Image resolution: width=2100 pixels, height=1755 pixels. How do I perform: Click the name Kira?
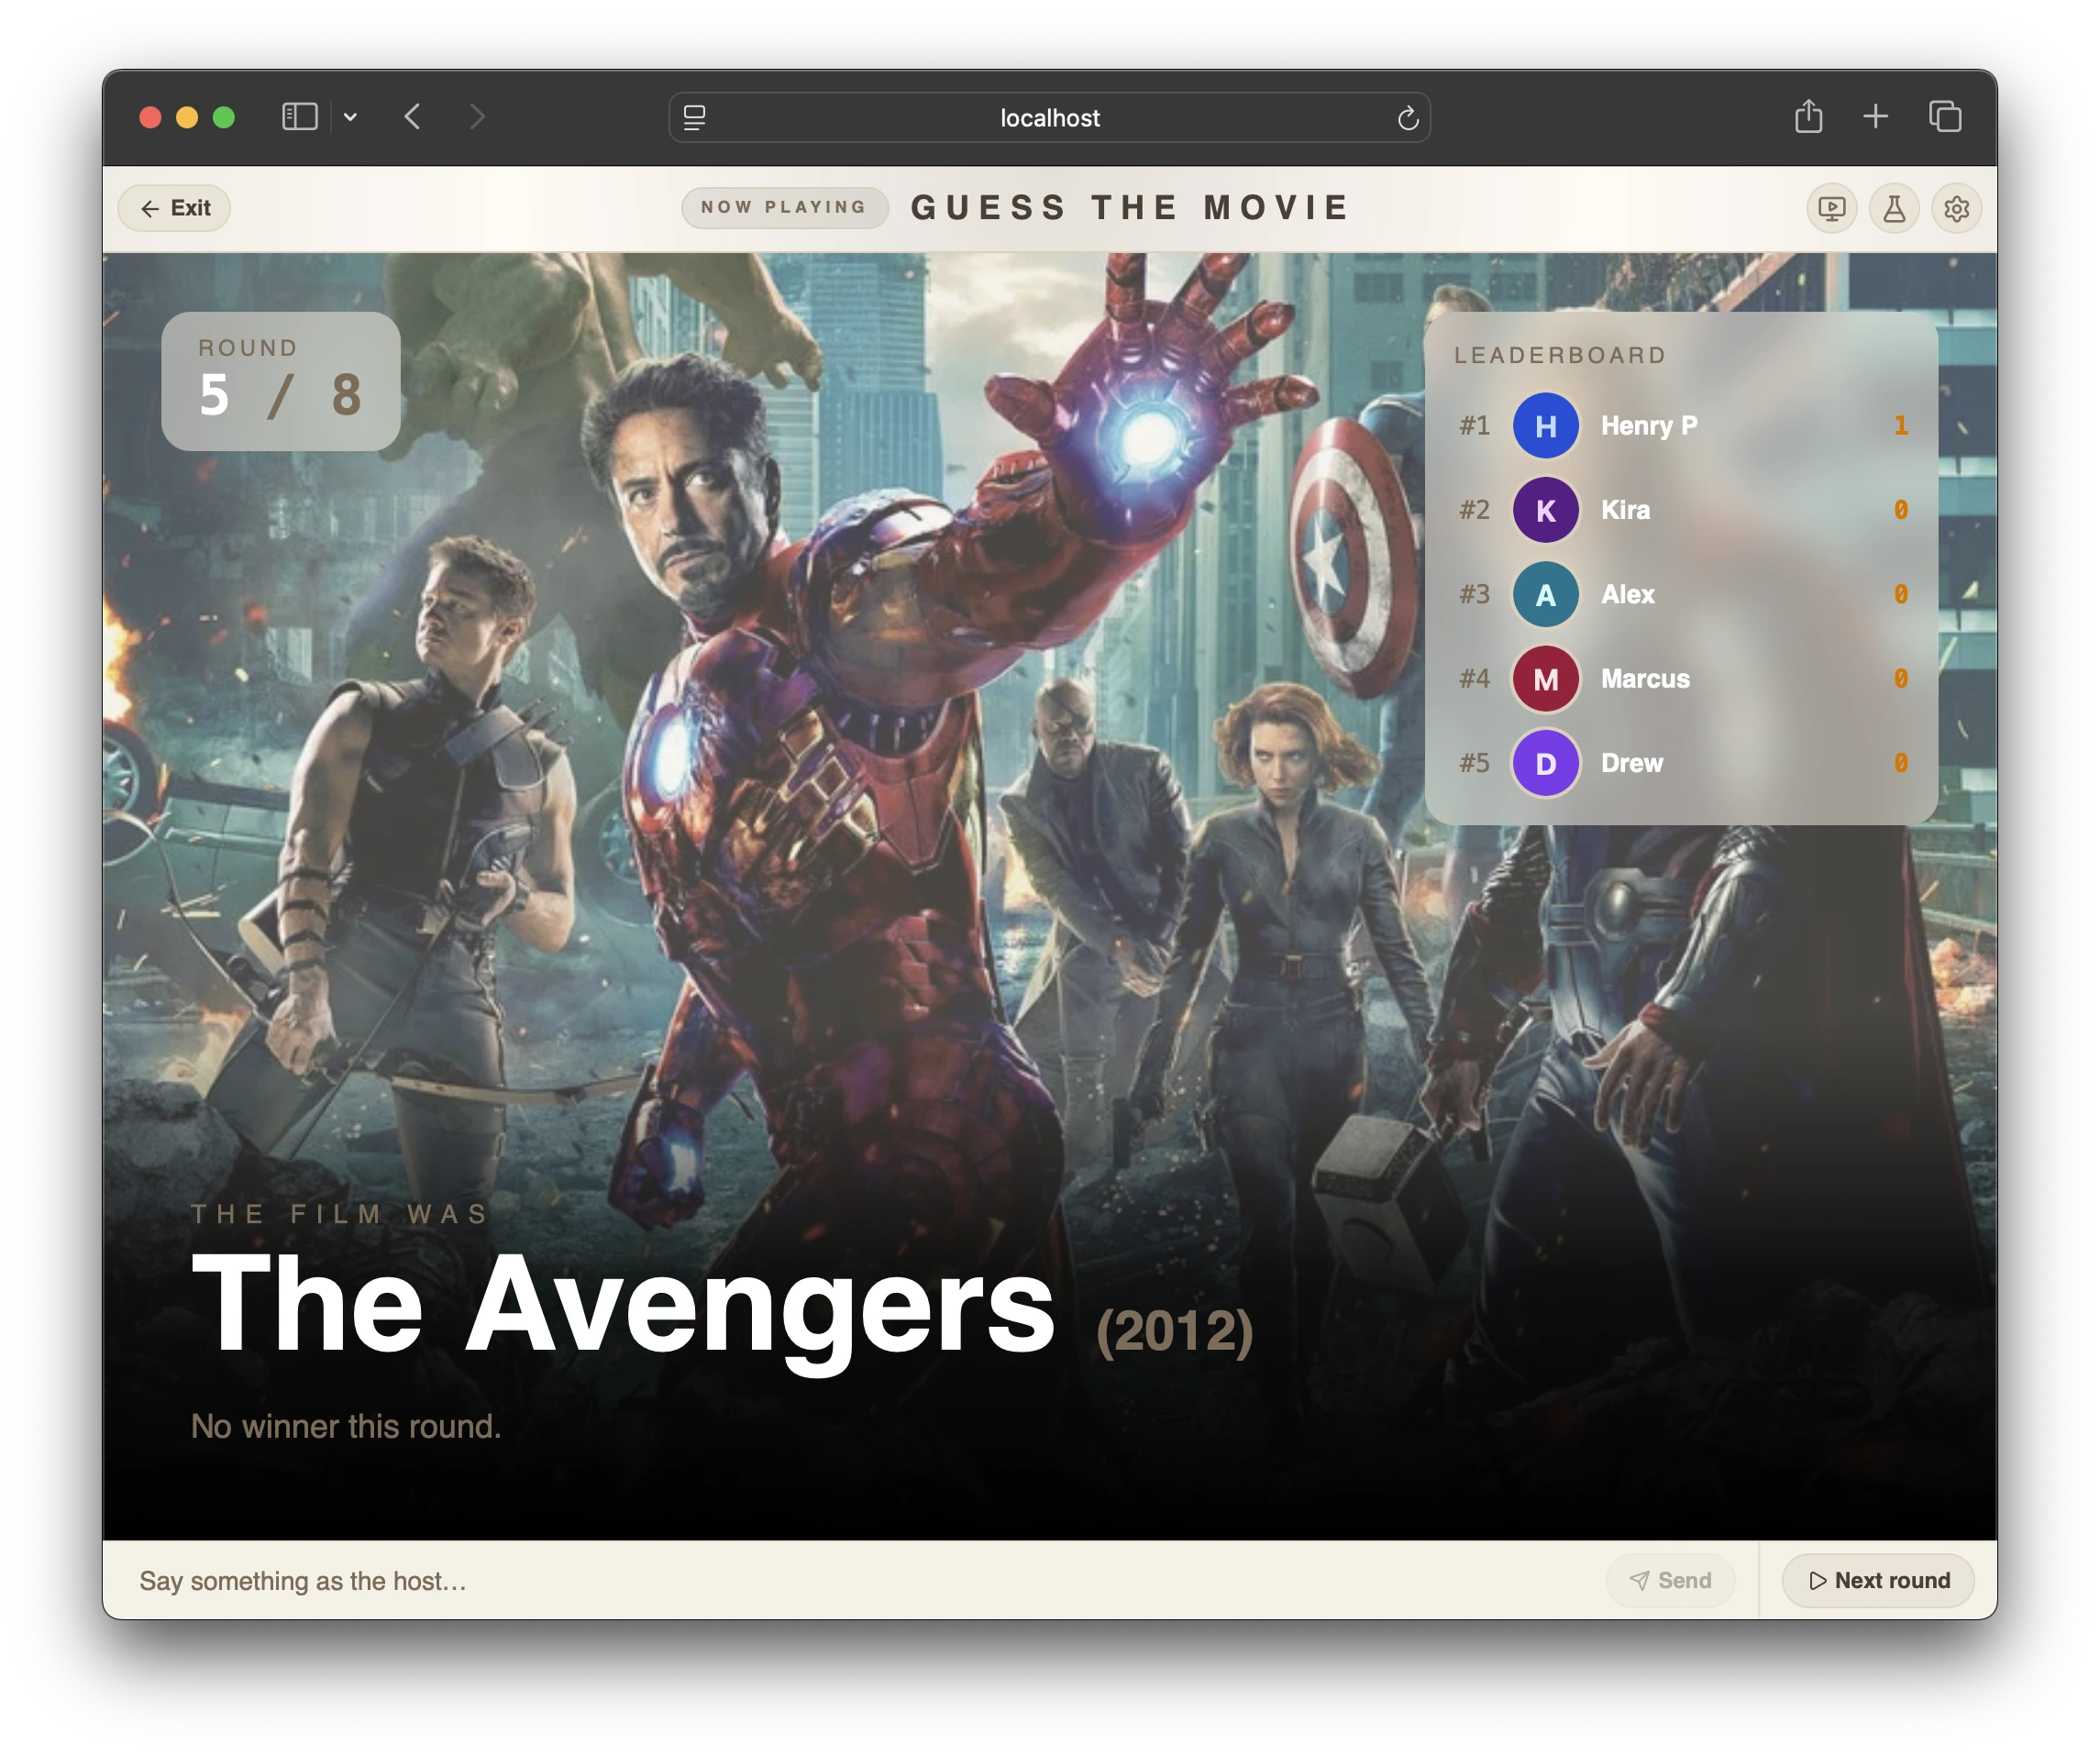pos(1625,510)
